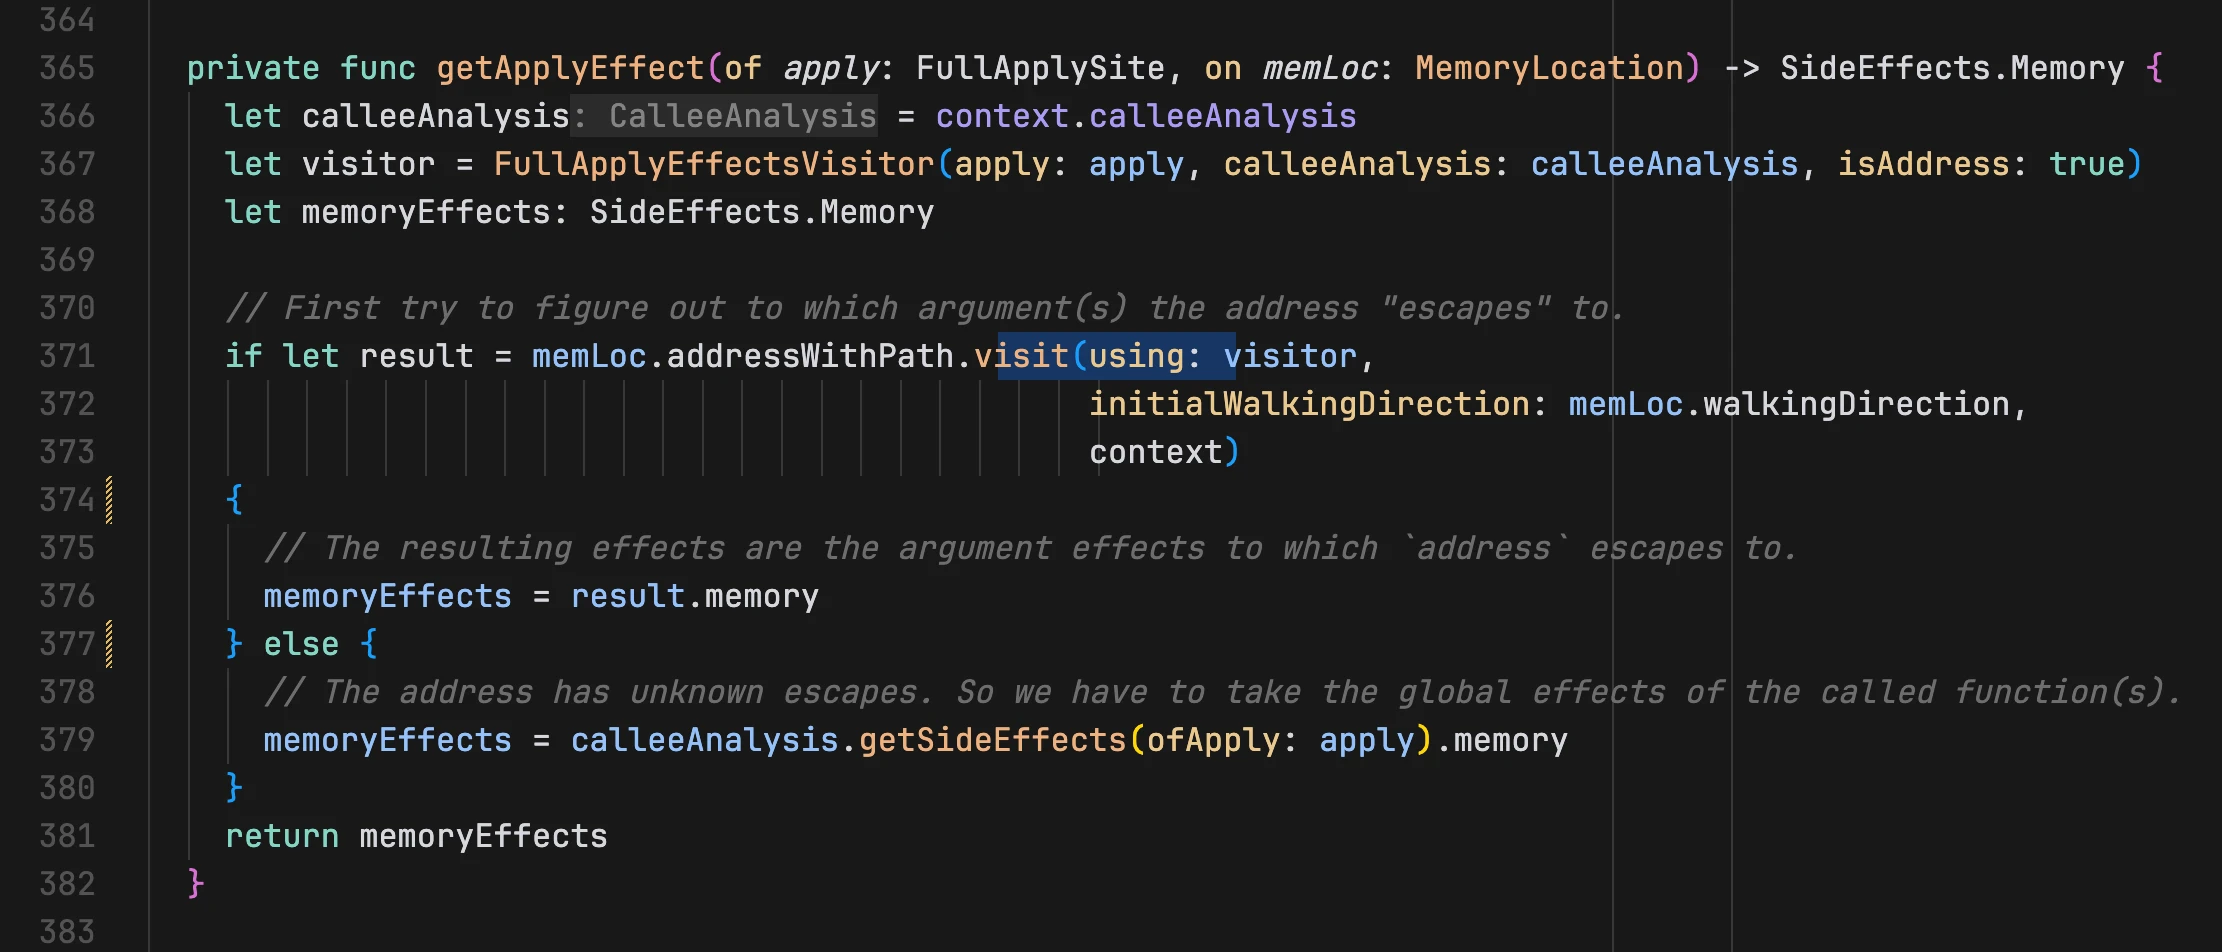
Task: Click the SideEffects.Memory return type on line 365
Action: pyautogui.click(x=1952, y=68)
